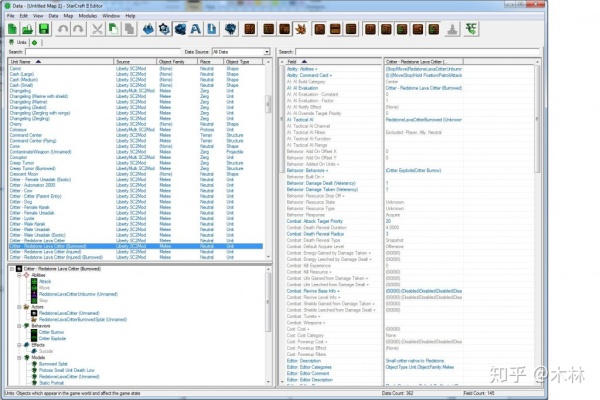600x400 pixels.
Task: Open the Modules menu
Action: [88, 16]
